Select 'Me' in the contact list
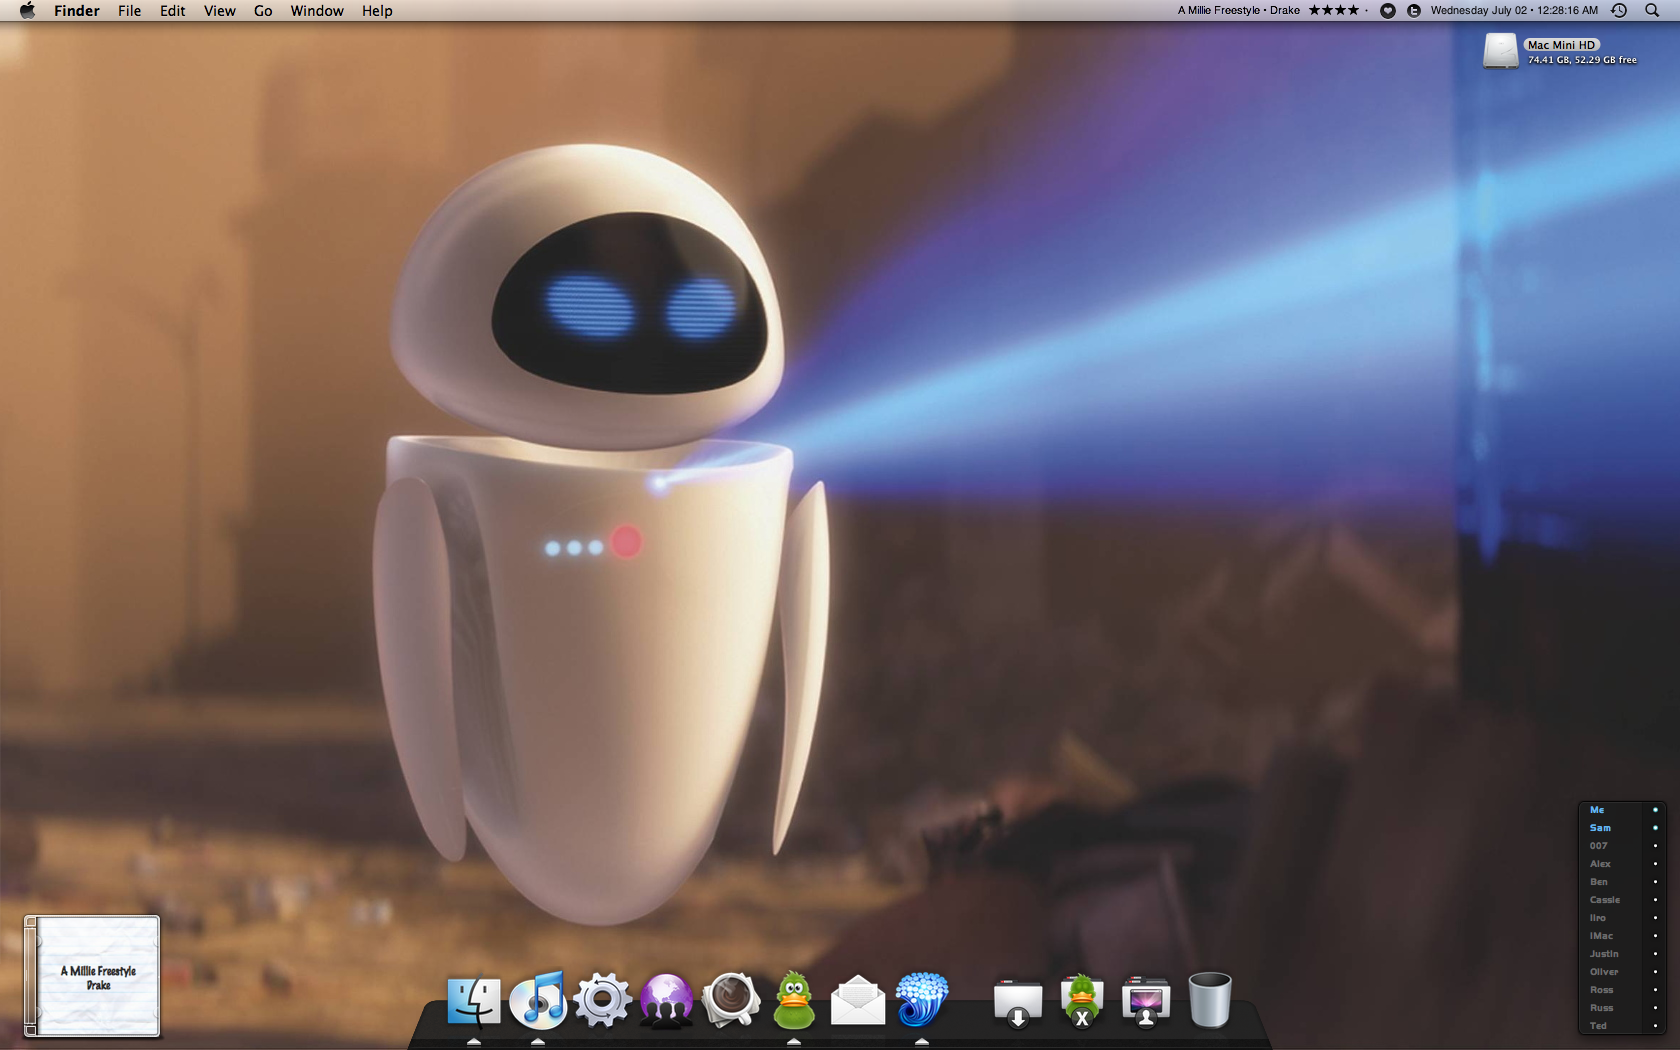Screen dimensions: 1680x1050 coord(1597,810)
